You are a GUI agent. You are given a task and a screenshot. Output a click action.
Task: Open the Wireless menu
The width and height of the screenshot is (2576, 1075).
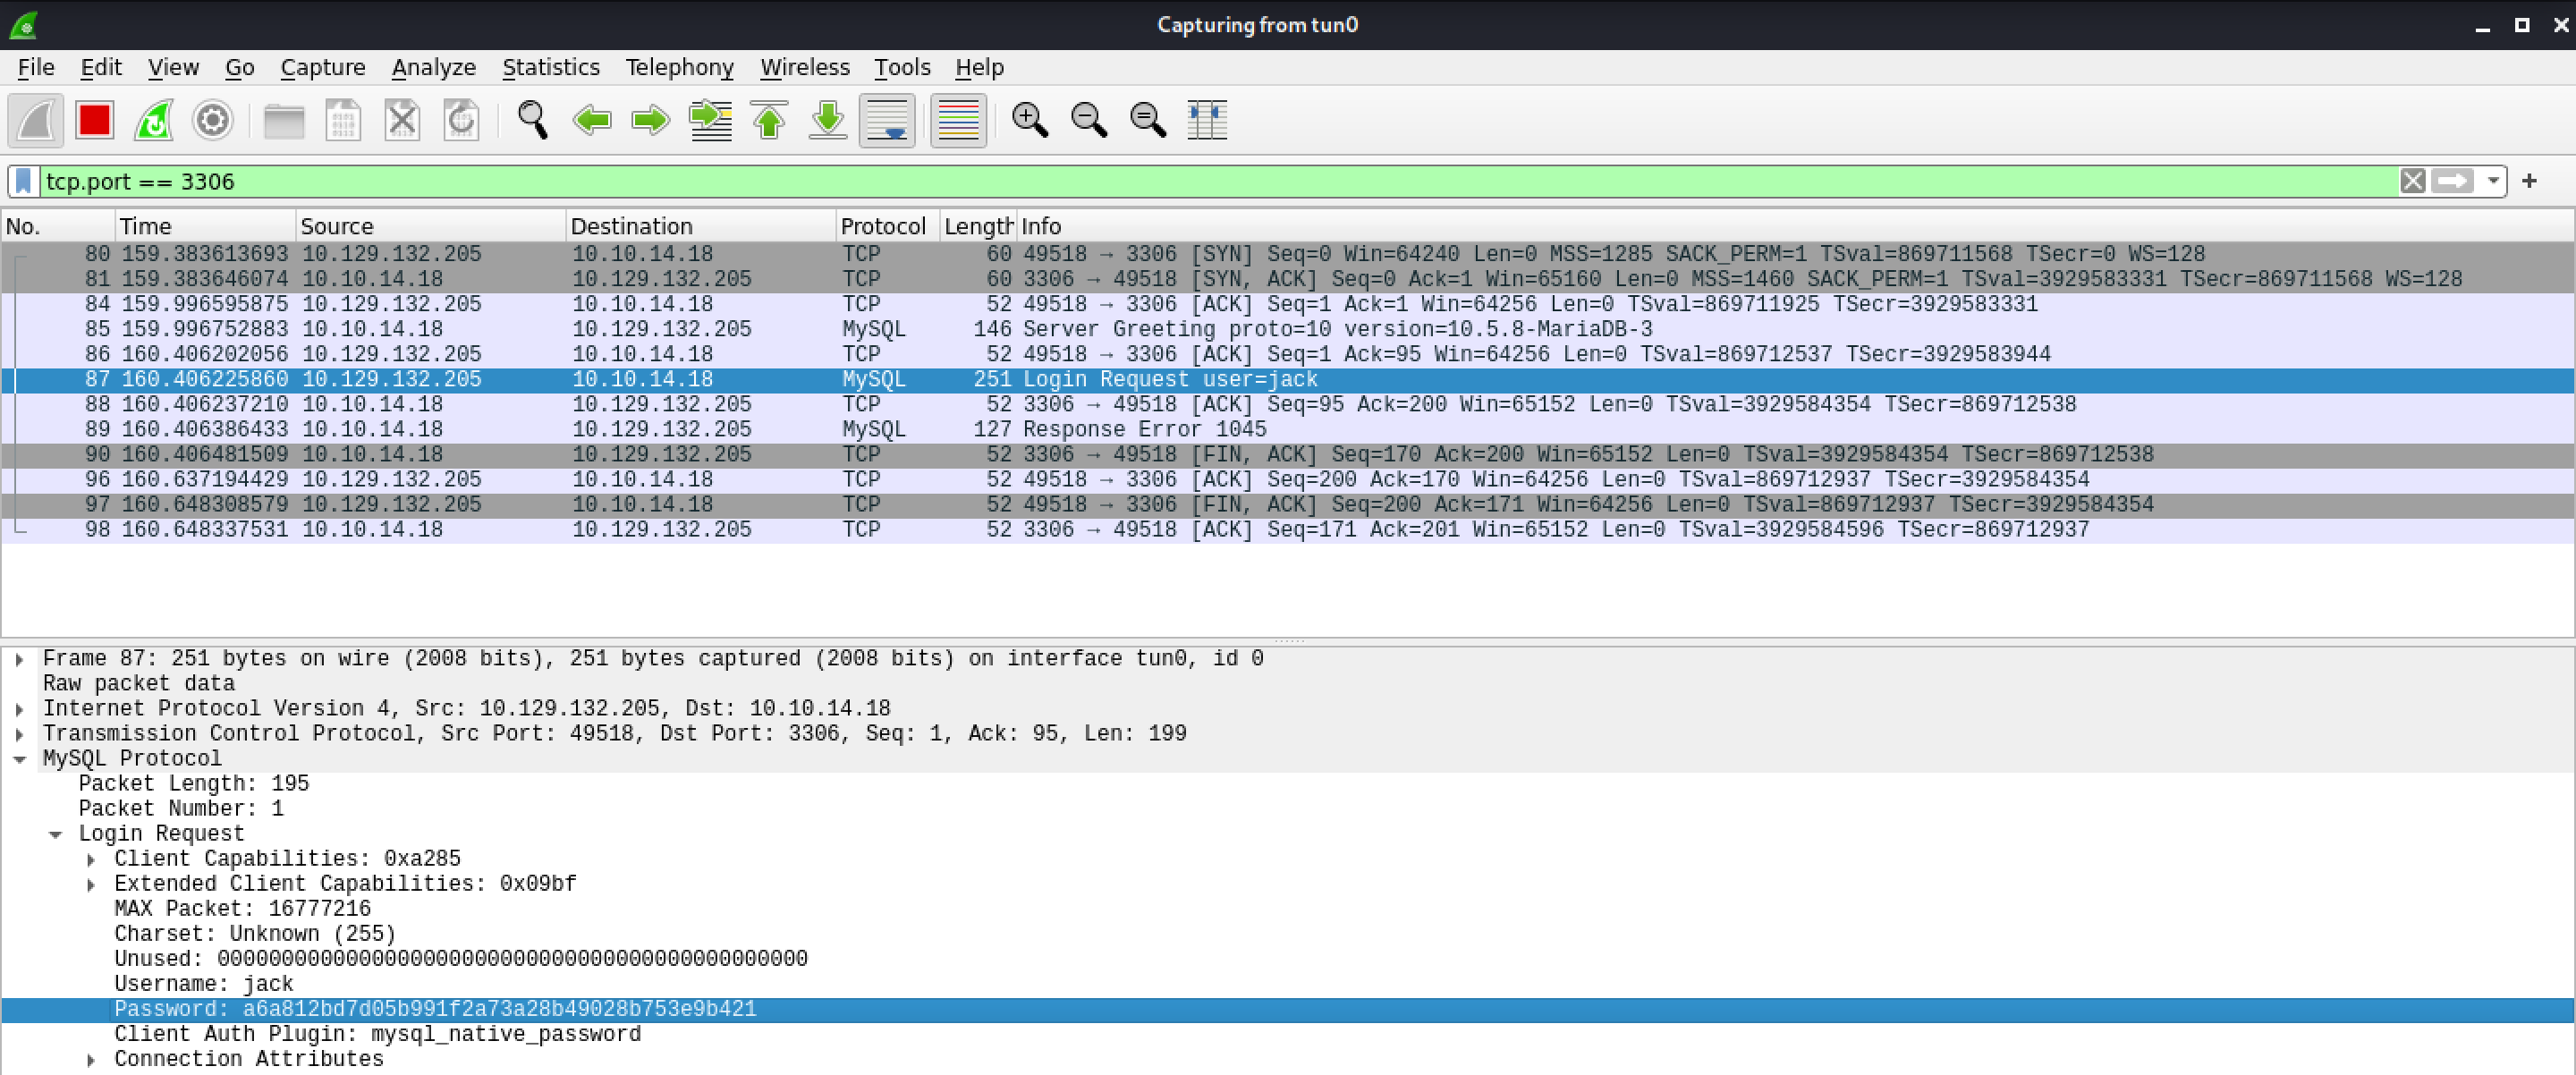804,67
